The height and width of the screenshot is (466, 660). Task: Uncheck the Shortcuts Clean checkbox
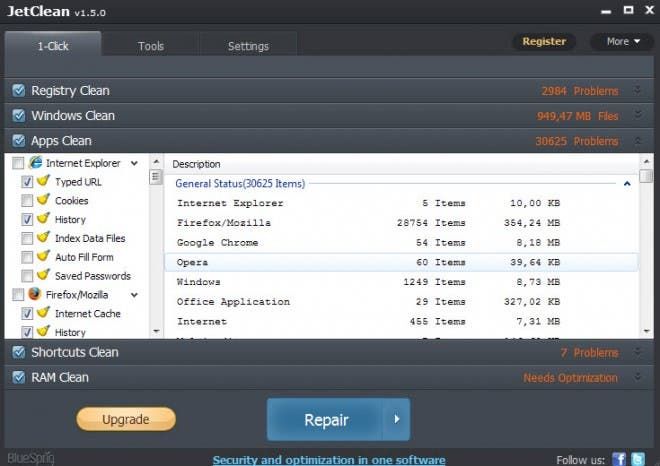tap(19, 352)
